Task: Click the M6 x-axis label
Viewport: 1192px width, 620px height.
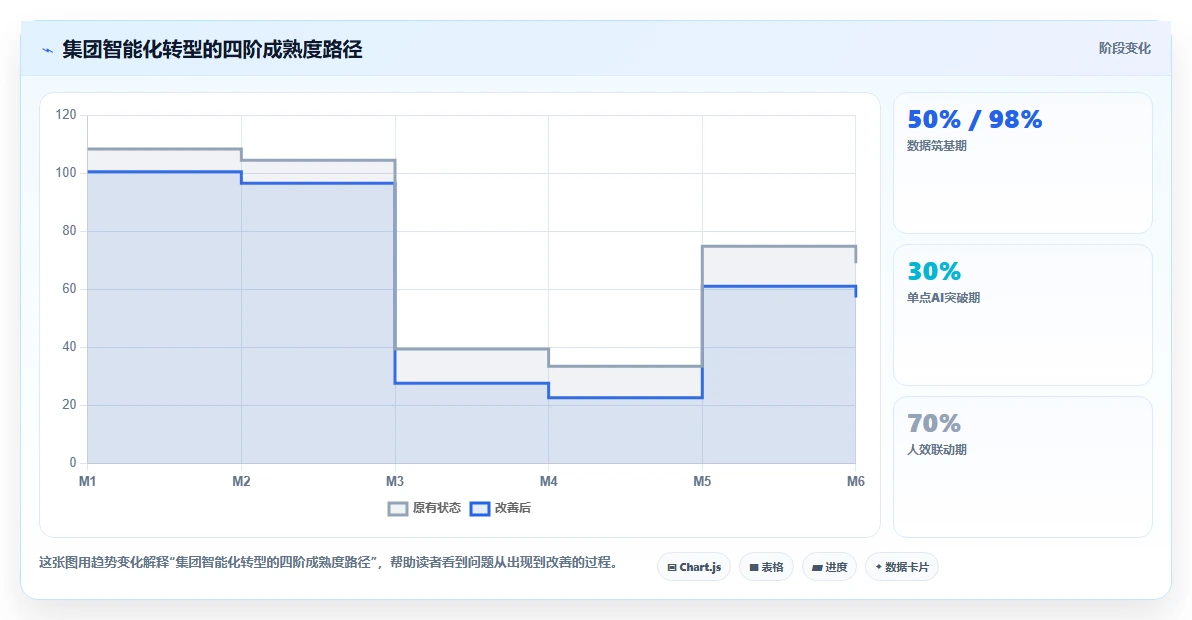Action: point(855,481)
